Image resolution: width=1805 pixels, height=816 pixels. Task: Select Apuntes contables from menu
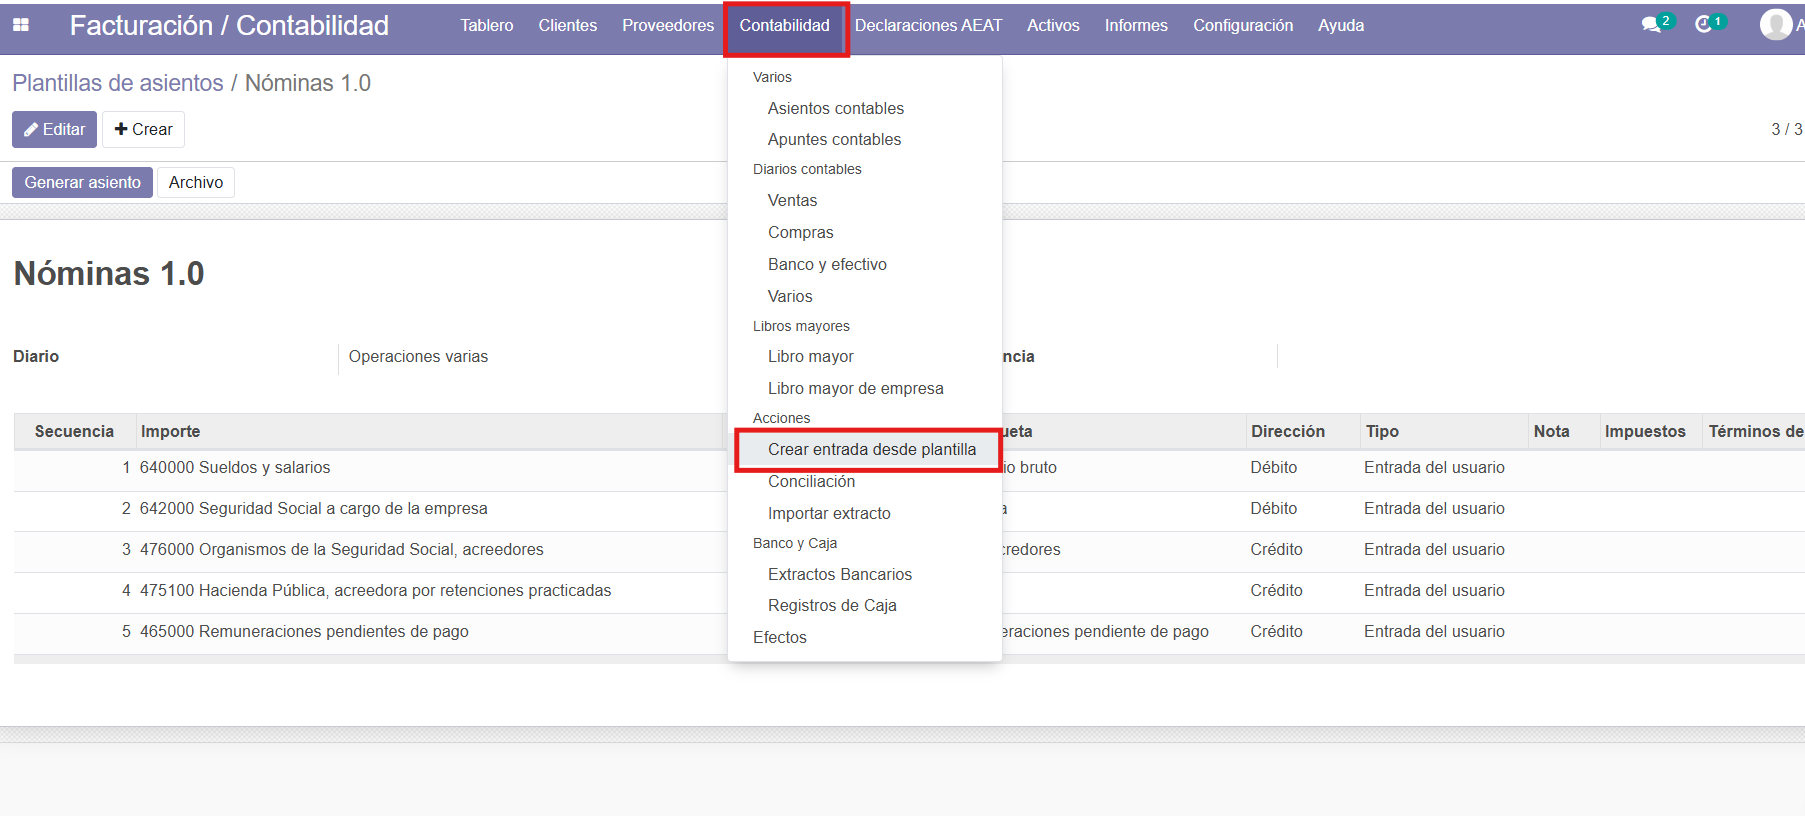pyautogui.click(x=834, y=139)
